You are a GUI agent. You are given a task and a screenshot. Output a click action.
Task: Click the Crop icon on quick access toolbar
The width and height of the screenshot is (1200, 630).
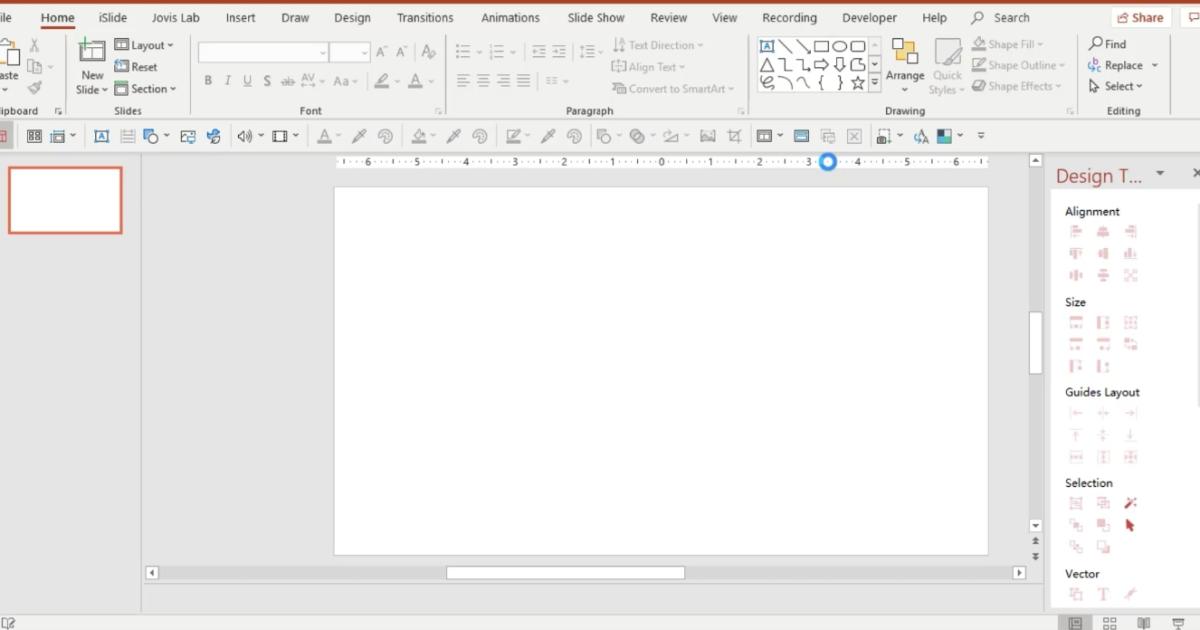[735, 135]
